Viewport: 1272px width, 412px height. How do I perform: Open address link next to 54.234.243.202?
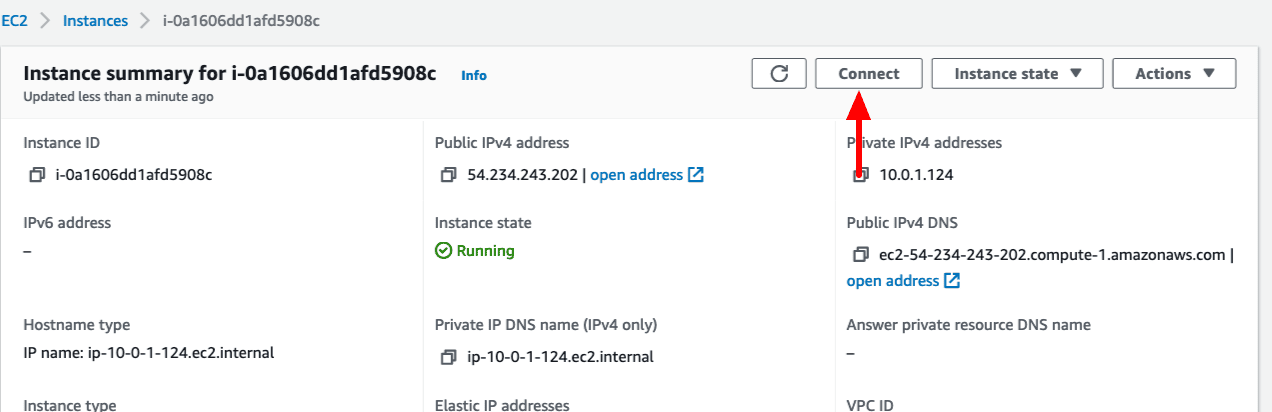[636, 175]
